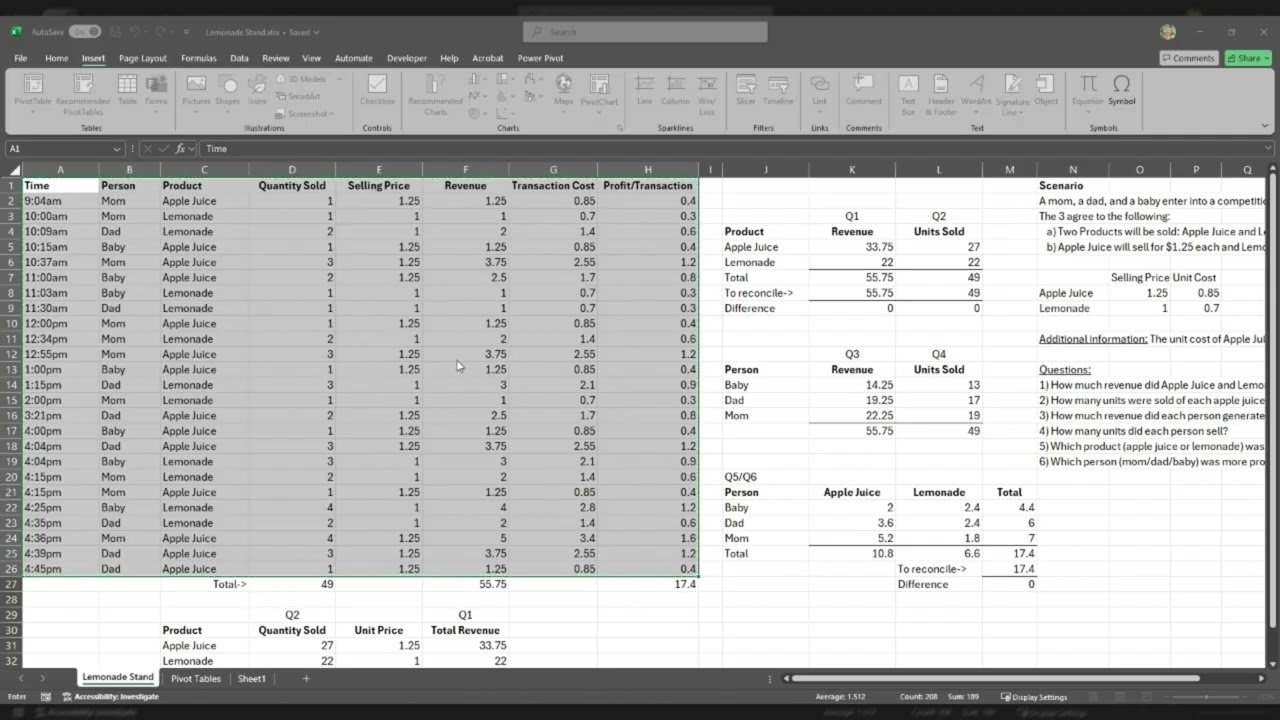Select the Transaction Cost header cell
Image resolution: width=1280 pixels, height=720 pixels.
click(x=553, y=185)
